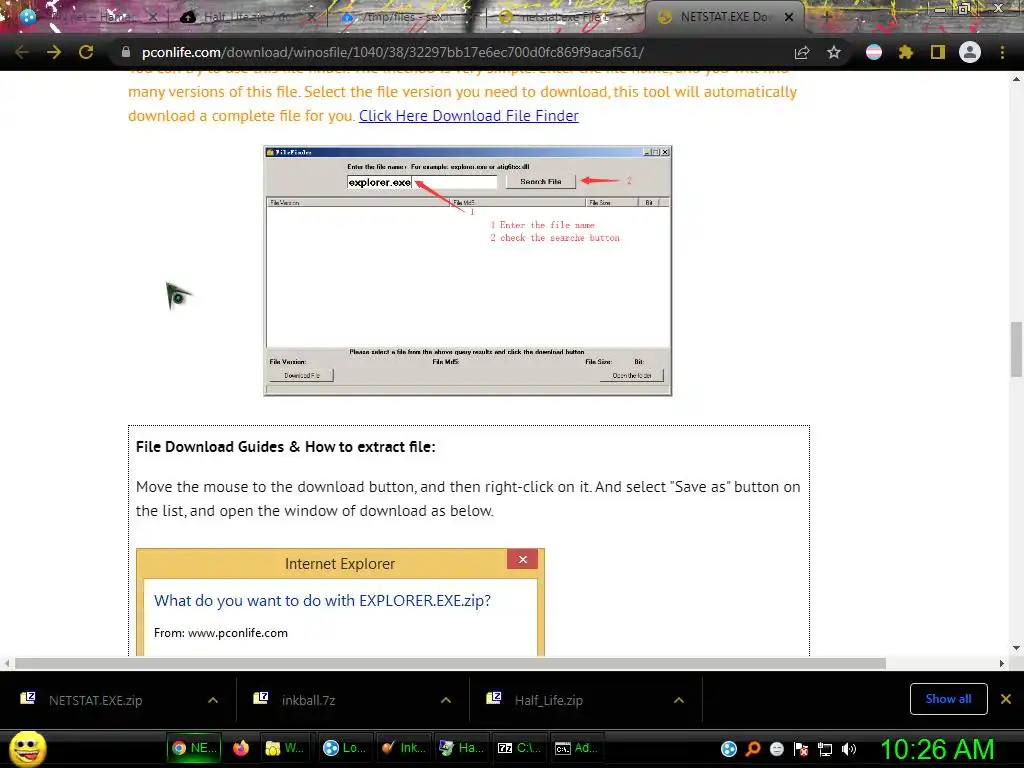The height and width of the screenshot is (768, 1024).
Task: Open the Chrome profile avatar
Action: pyautogui.click(x=970, y=52)
